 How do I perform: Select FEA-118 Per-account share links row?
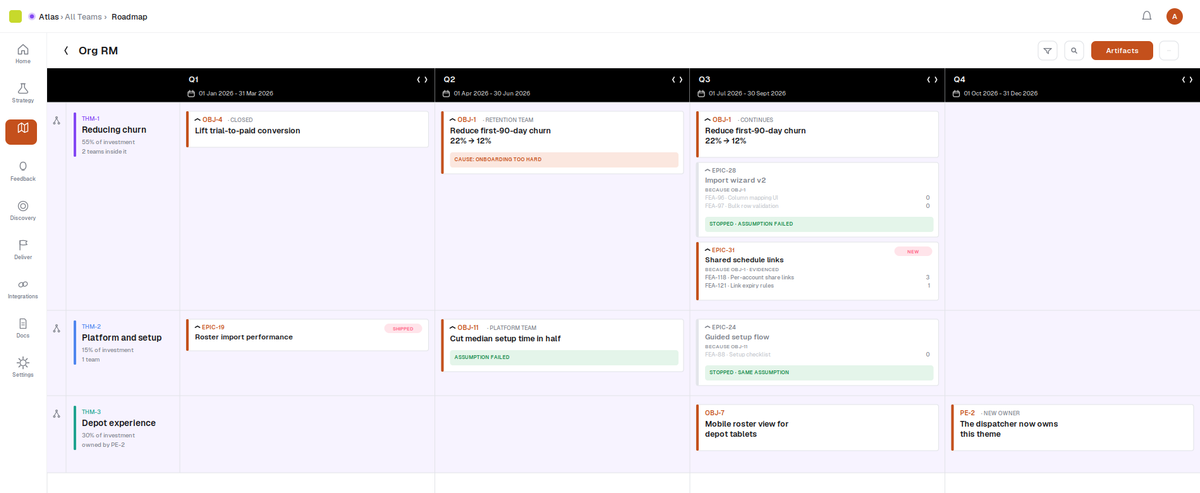817,277
